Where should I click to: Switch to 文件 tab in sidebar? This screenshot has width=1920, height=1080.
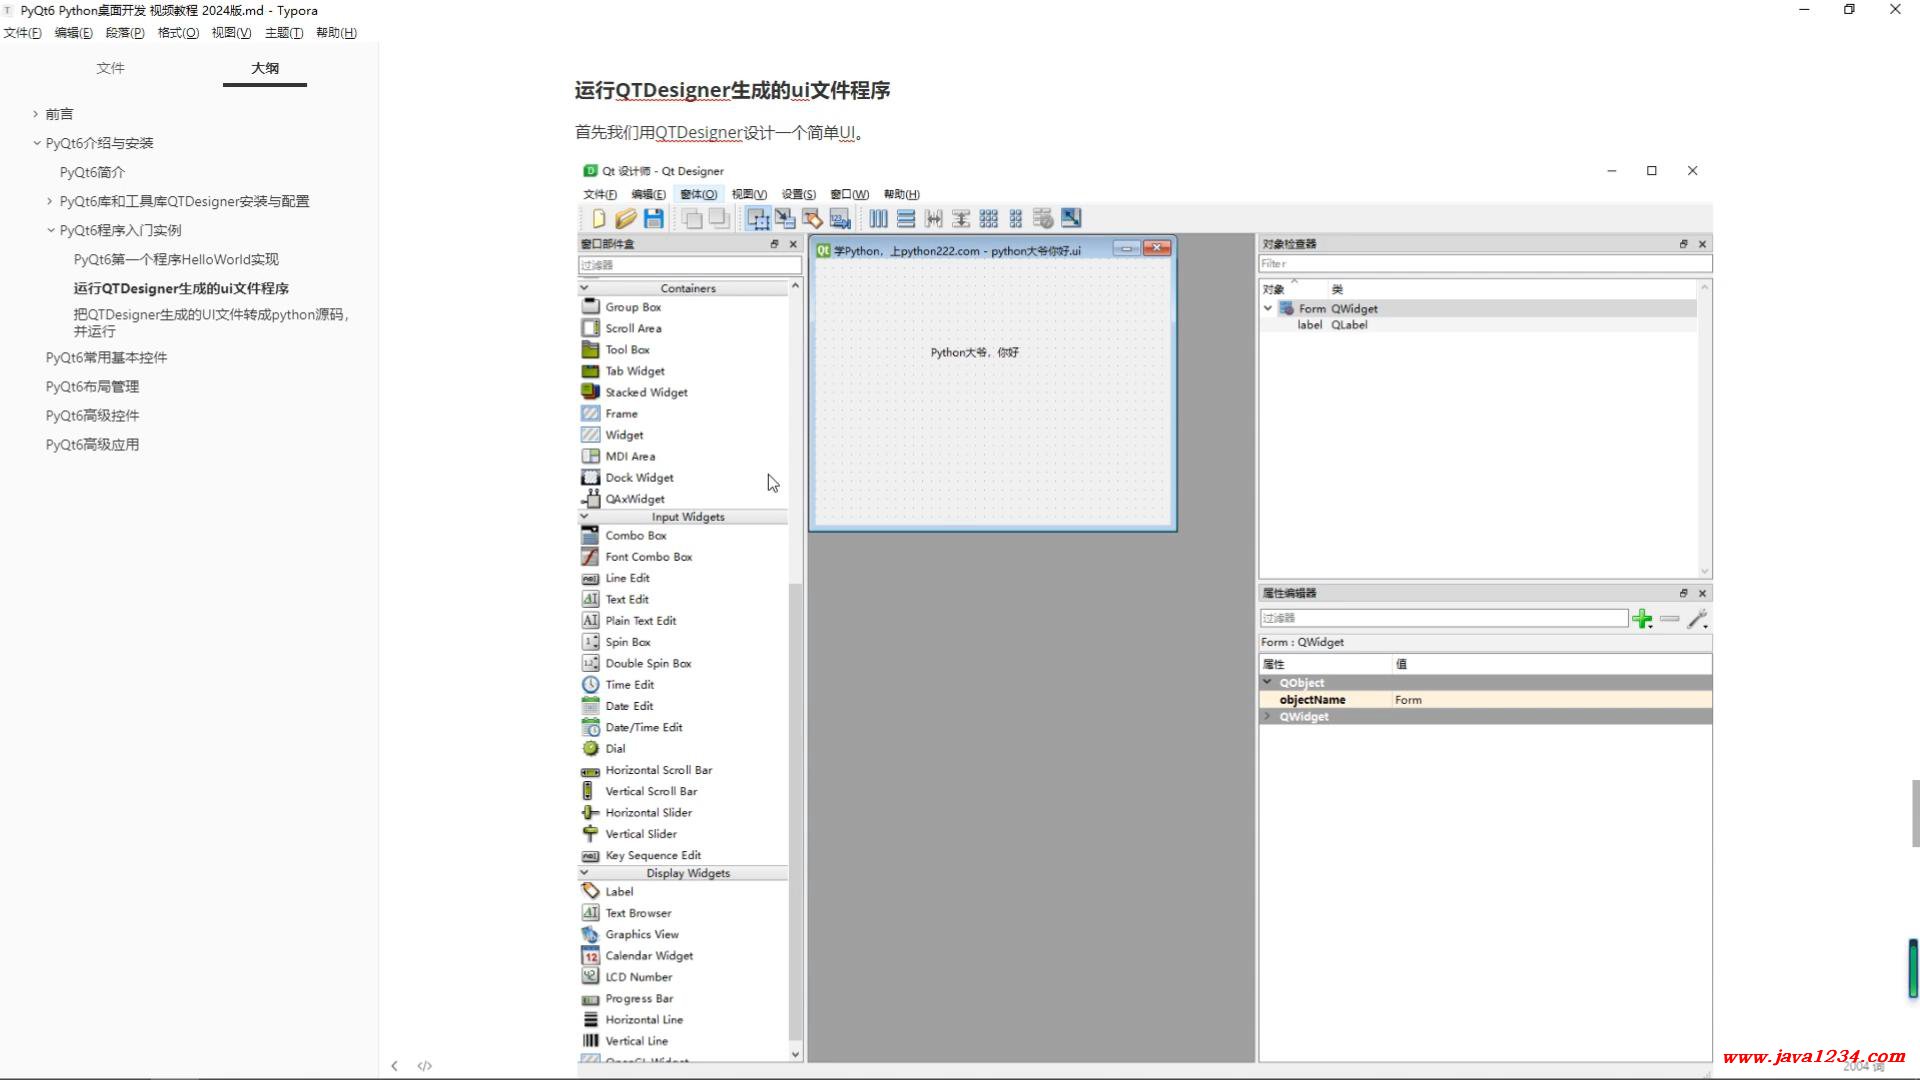coord(110,68)
